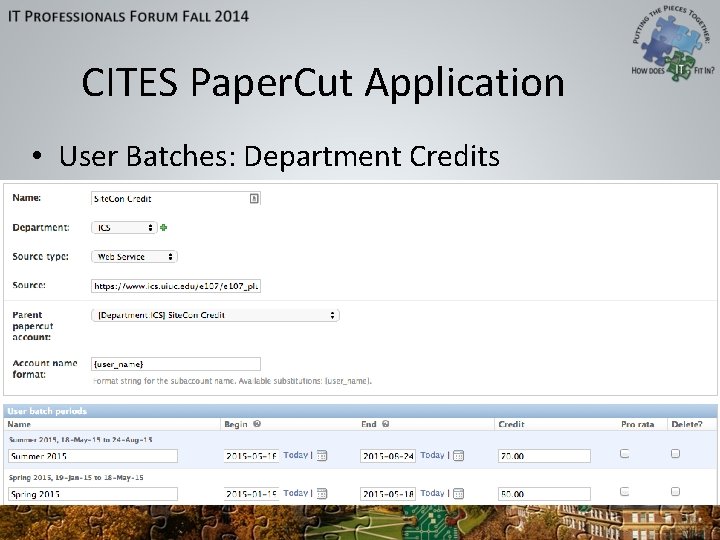This screenshot has height=540, width=720.
Task: Click the Name column header in periods table
Action: coord(19,424)
